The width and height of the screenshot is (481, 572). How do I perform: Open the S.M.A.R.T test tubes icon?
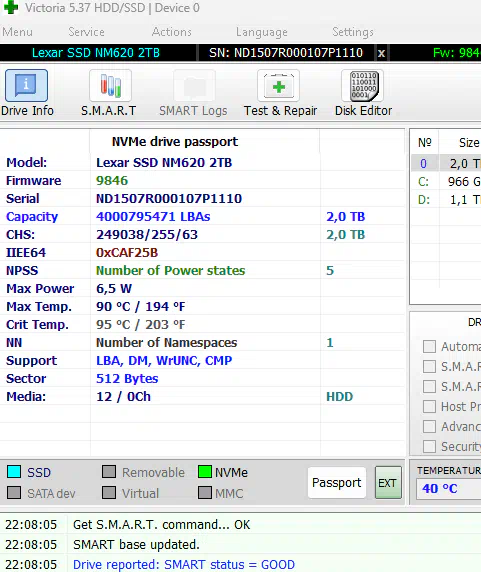[110, 85]
